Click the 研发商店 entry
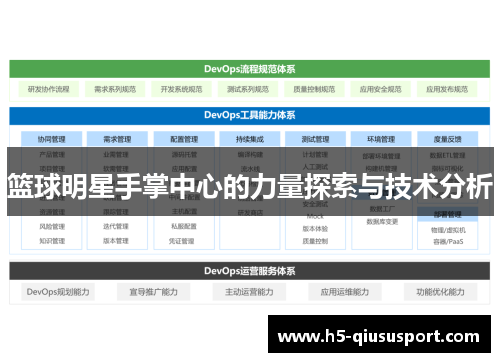This screenshot has width=500, height=362. tap(250, 213)
